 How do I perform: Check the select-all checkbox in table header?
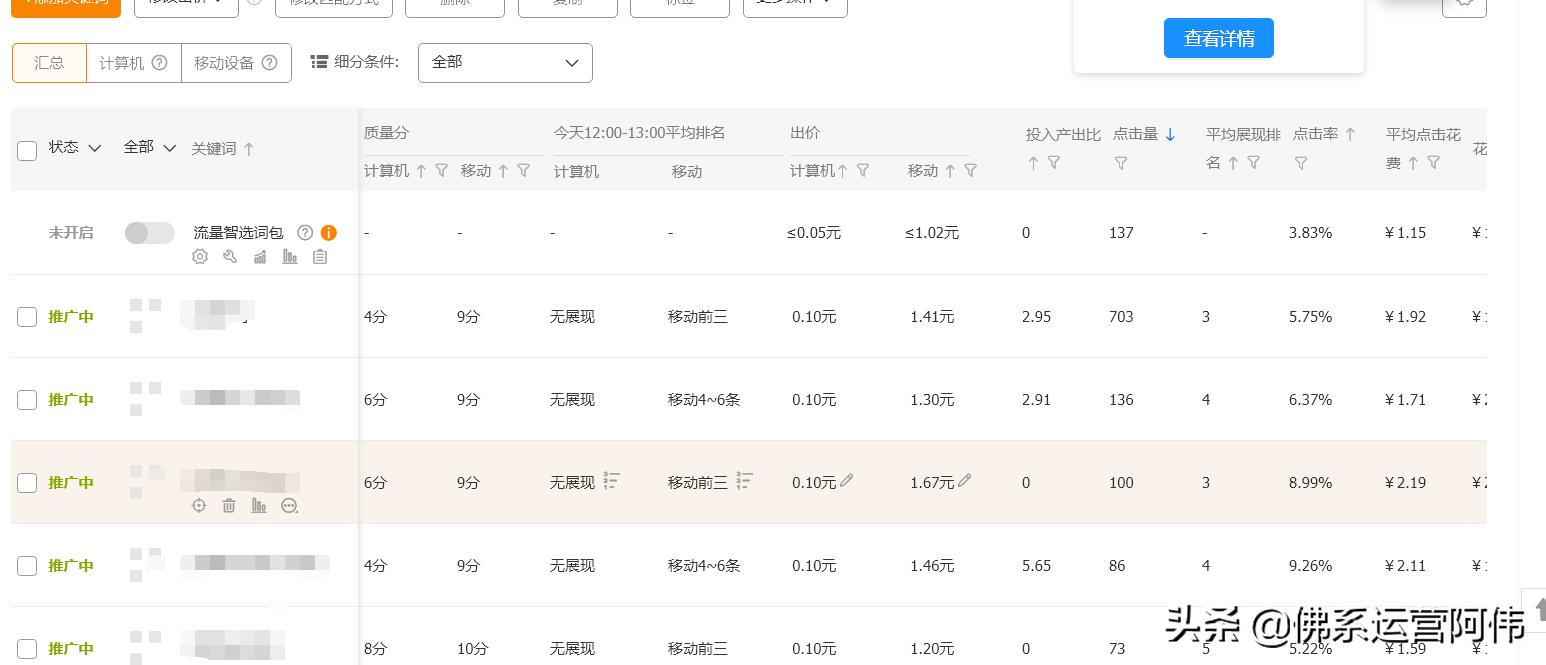pos(27,151)
